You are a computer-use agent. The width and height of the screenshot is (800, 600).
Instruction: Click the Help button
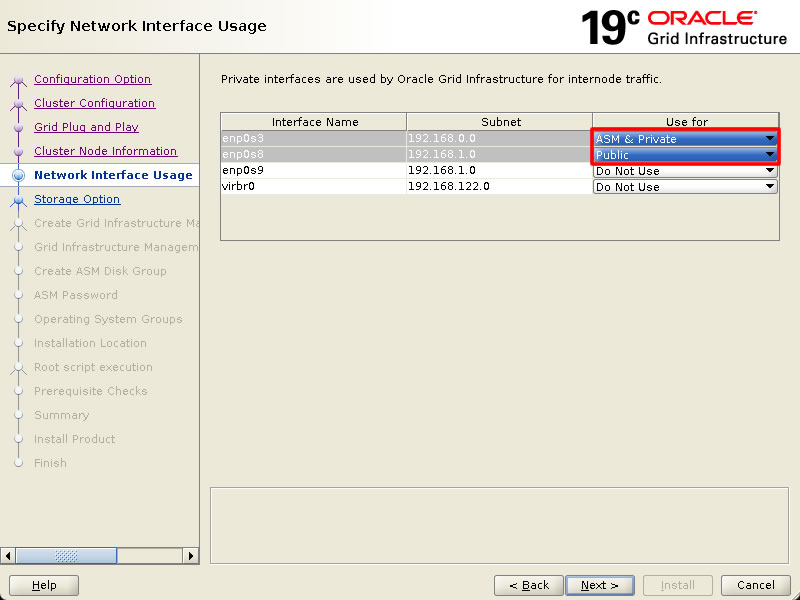coord(44,585)
